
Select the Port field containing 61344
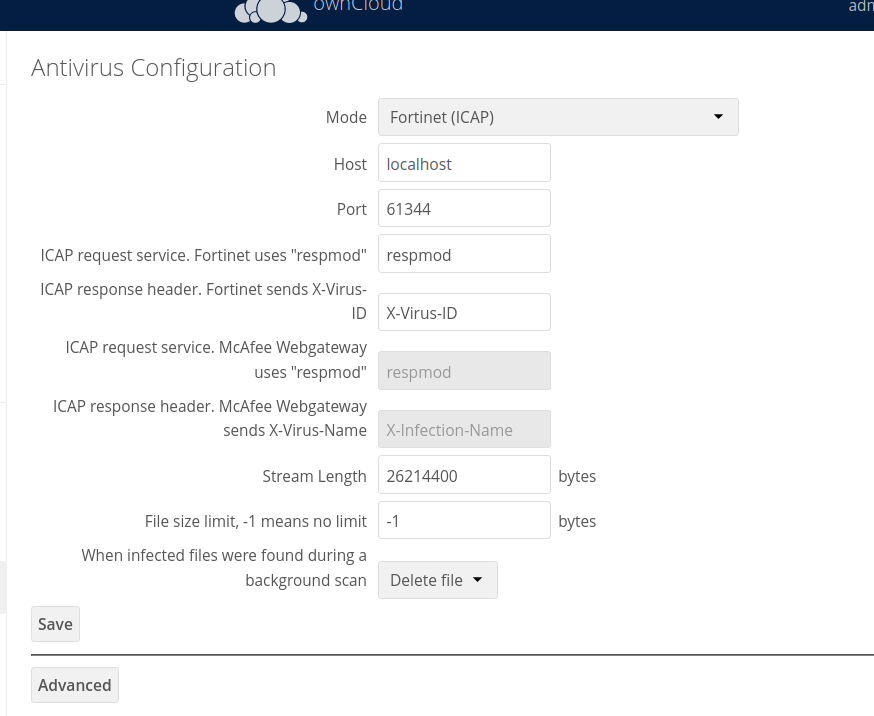[x=464, y=208]
